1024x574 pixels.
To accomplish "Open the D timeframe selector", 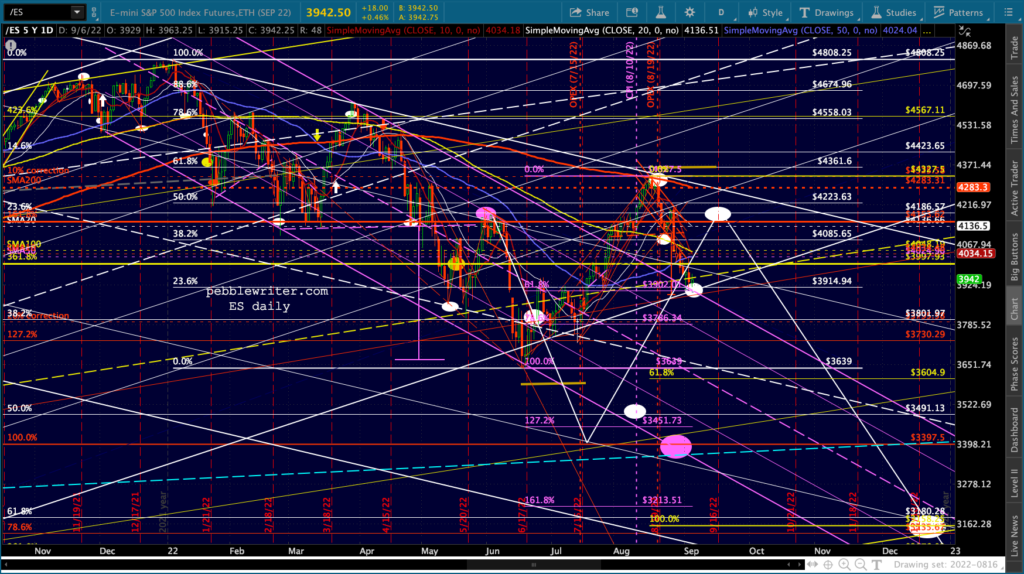I will click(x=721, y=12).
